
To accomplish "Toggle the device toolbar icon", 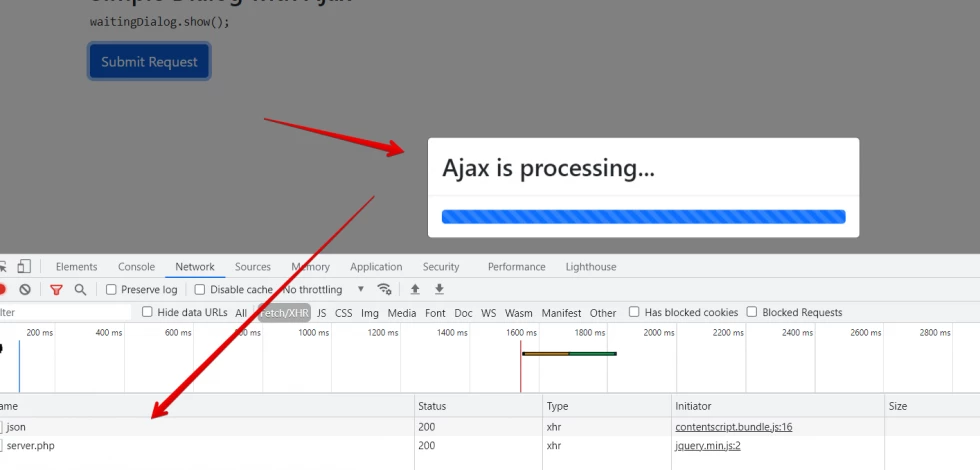I will 24,266.
